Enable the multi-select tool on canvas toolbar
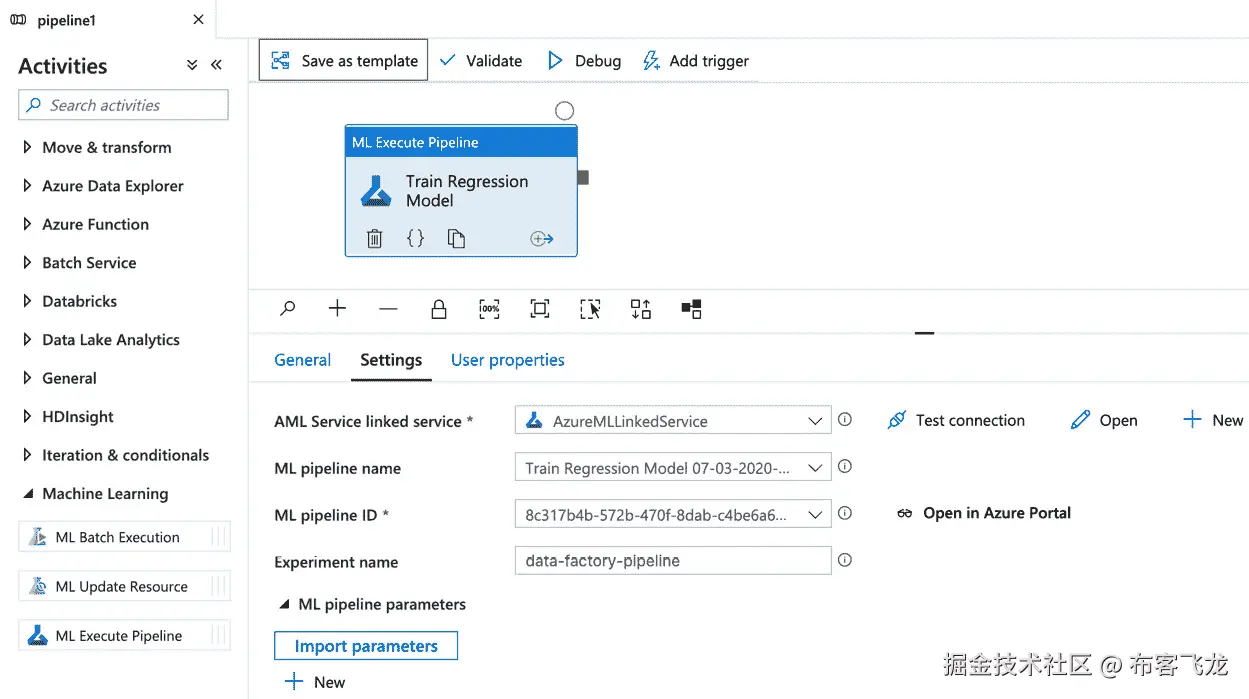 tap(590, 309)
